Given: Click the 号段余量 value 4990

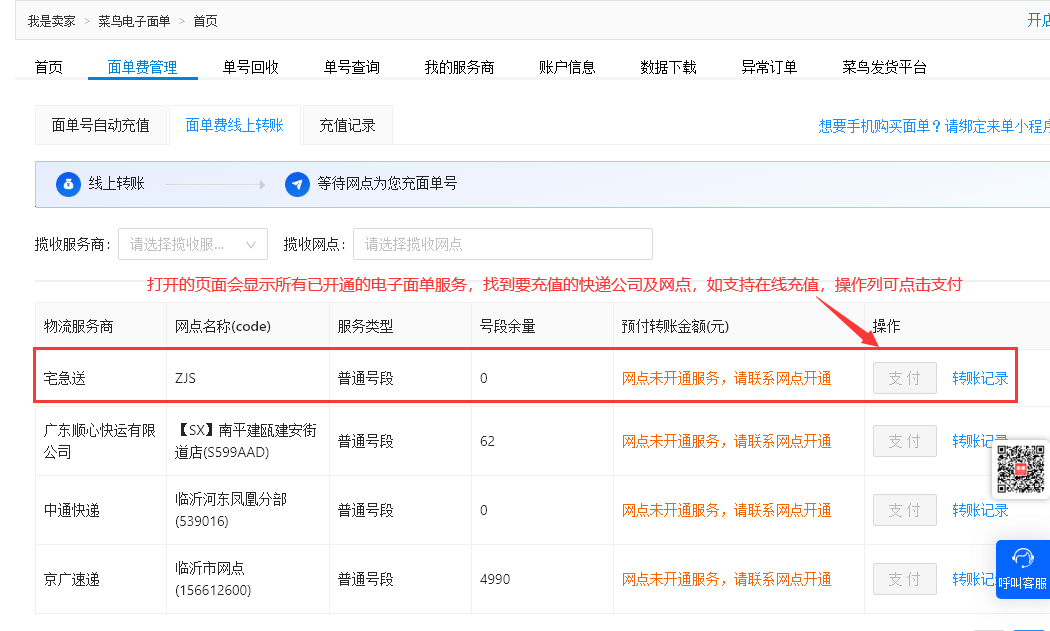Looking at the screenshot, I should 495,579.
